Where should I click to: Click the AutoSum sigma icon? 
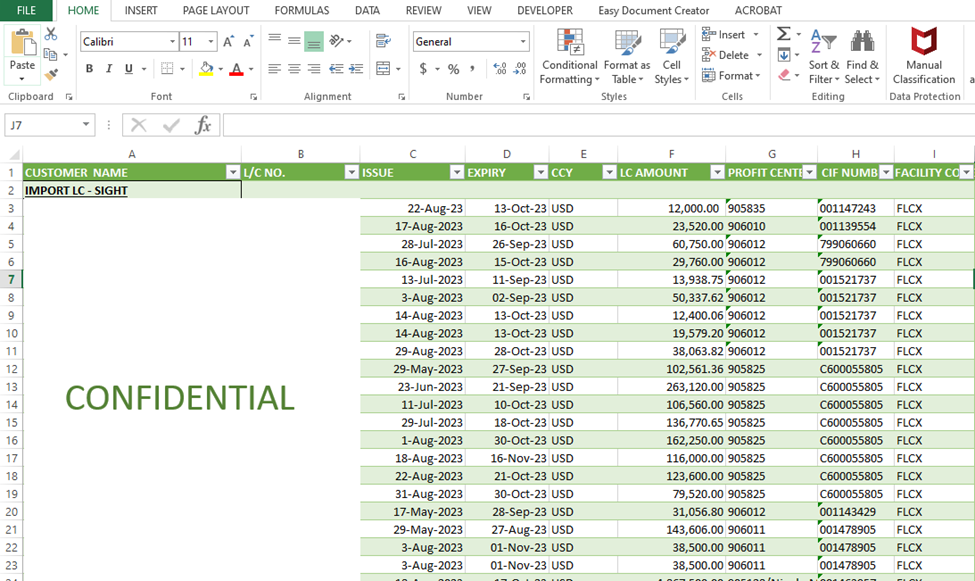pyautogui.click(x=783, y=35)
